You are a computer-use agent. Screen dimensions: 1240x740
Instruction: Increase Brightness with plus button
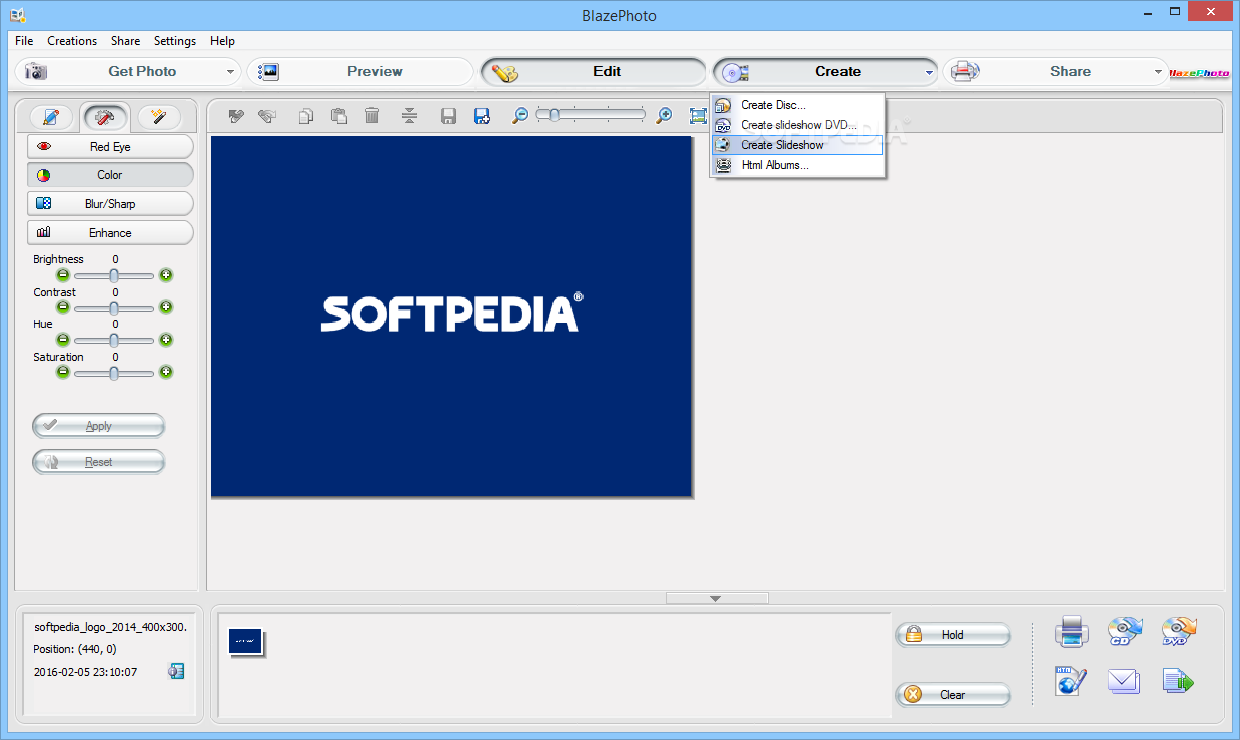pyautogui.click(x=166, y=275)
